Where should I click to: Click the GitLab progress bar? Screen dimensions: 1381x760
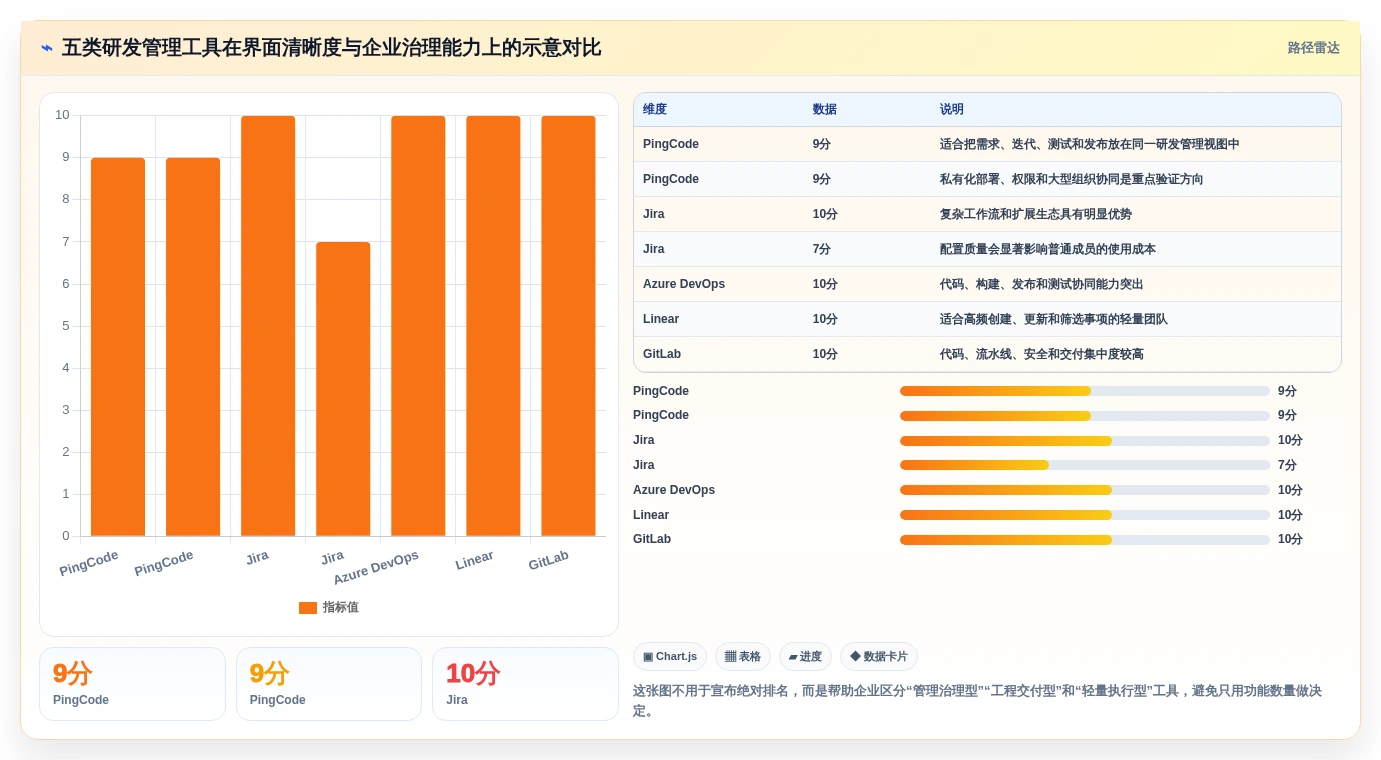pos(1085,540)
